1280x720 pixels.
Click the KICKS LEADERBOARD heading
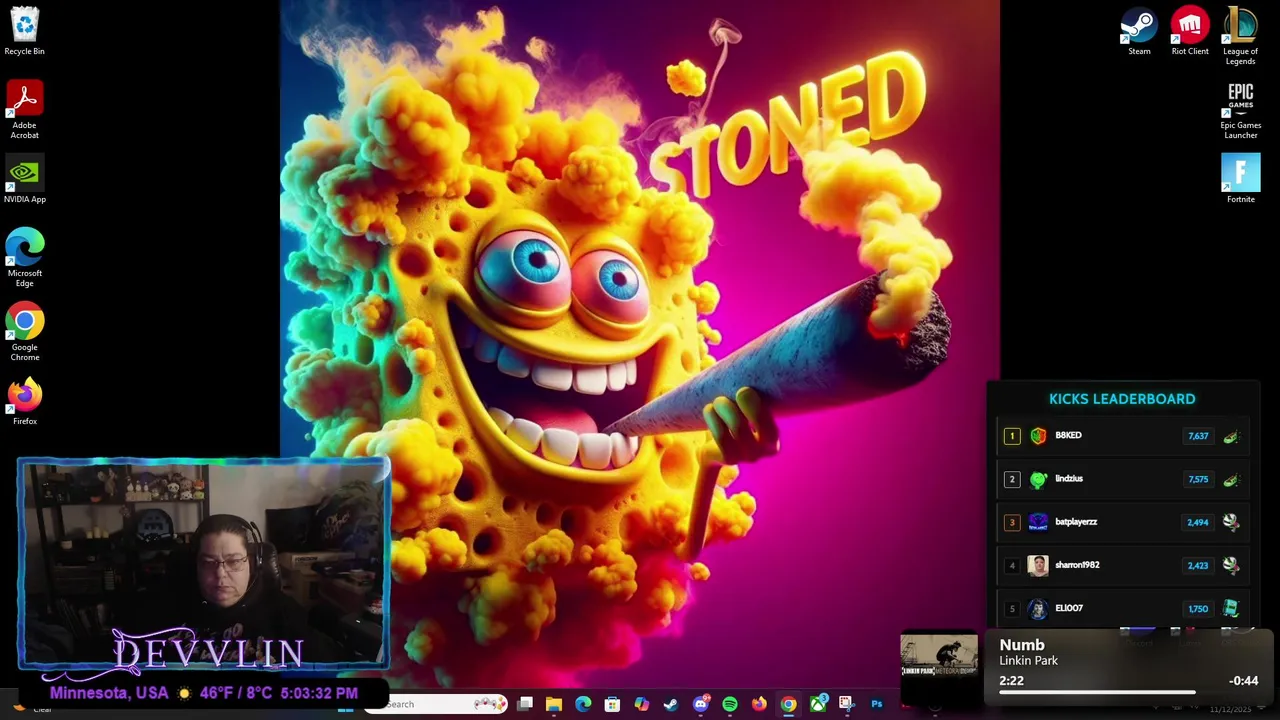point(1122,399)
